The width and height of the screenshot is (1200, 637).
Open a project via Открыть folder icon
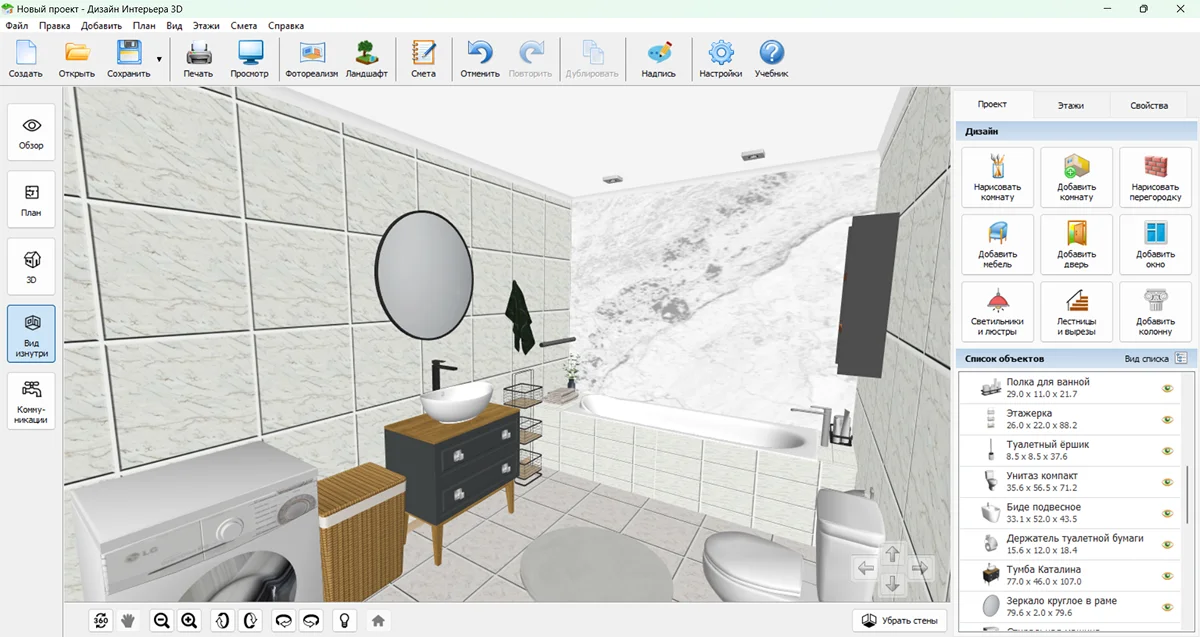[x=77, y=59]
